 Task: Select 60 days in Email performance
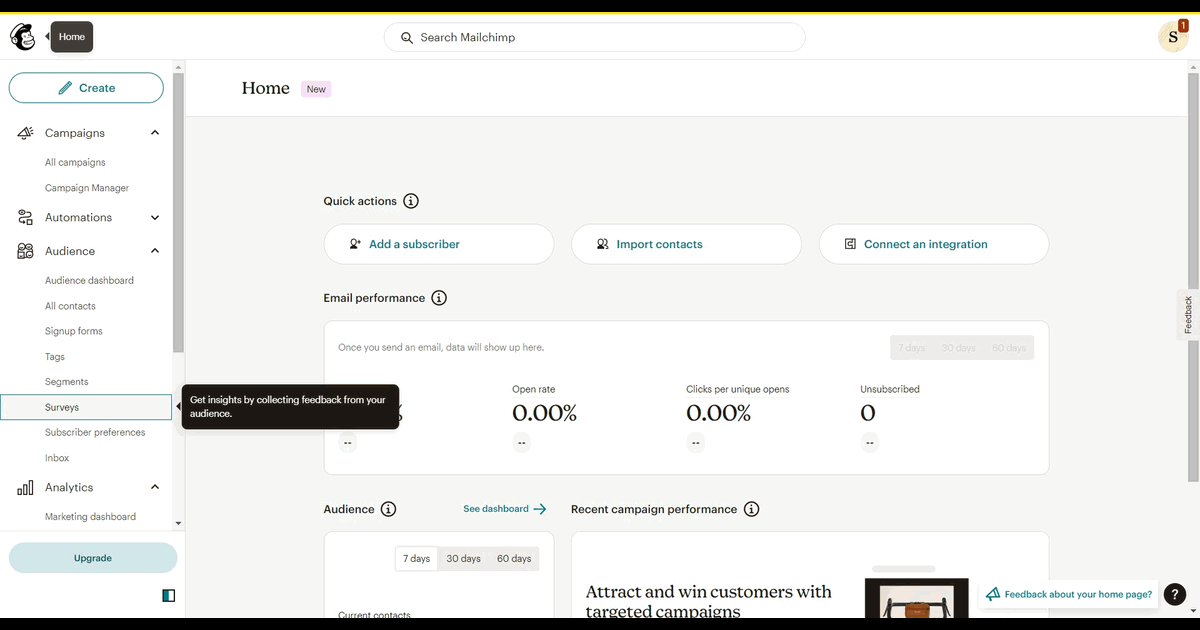(x=1009, y=348)
